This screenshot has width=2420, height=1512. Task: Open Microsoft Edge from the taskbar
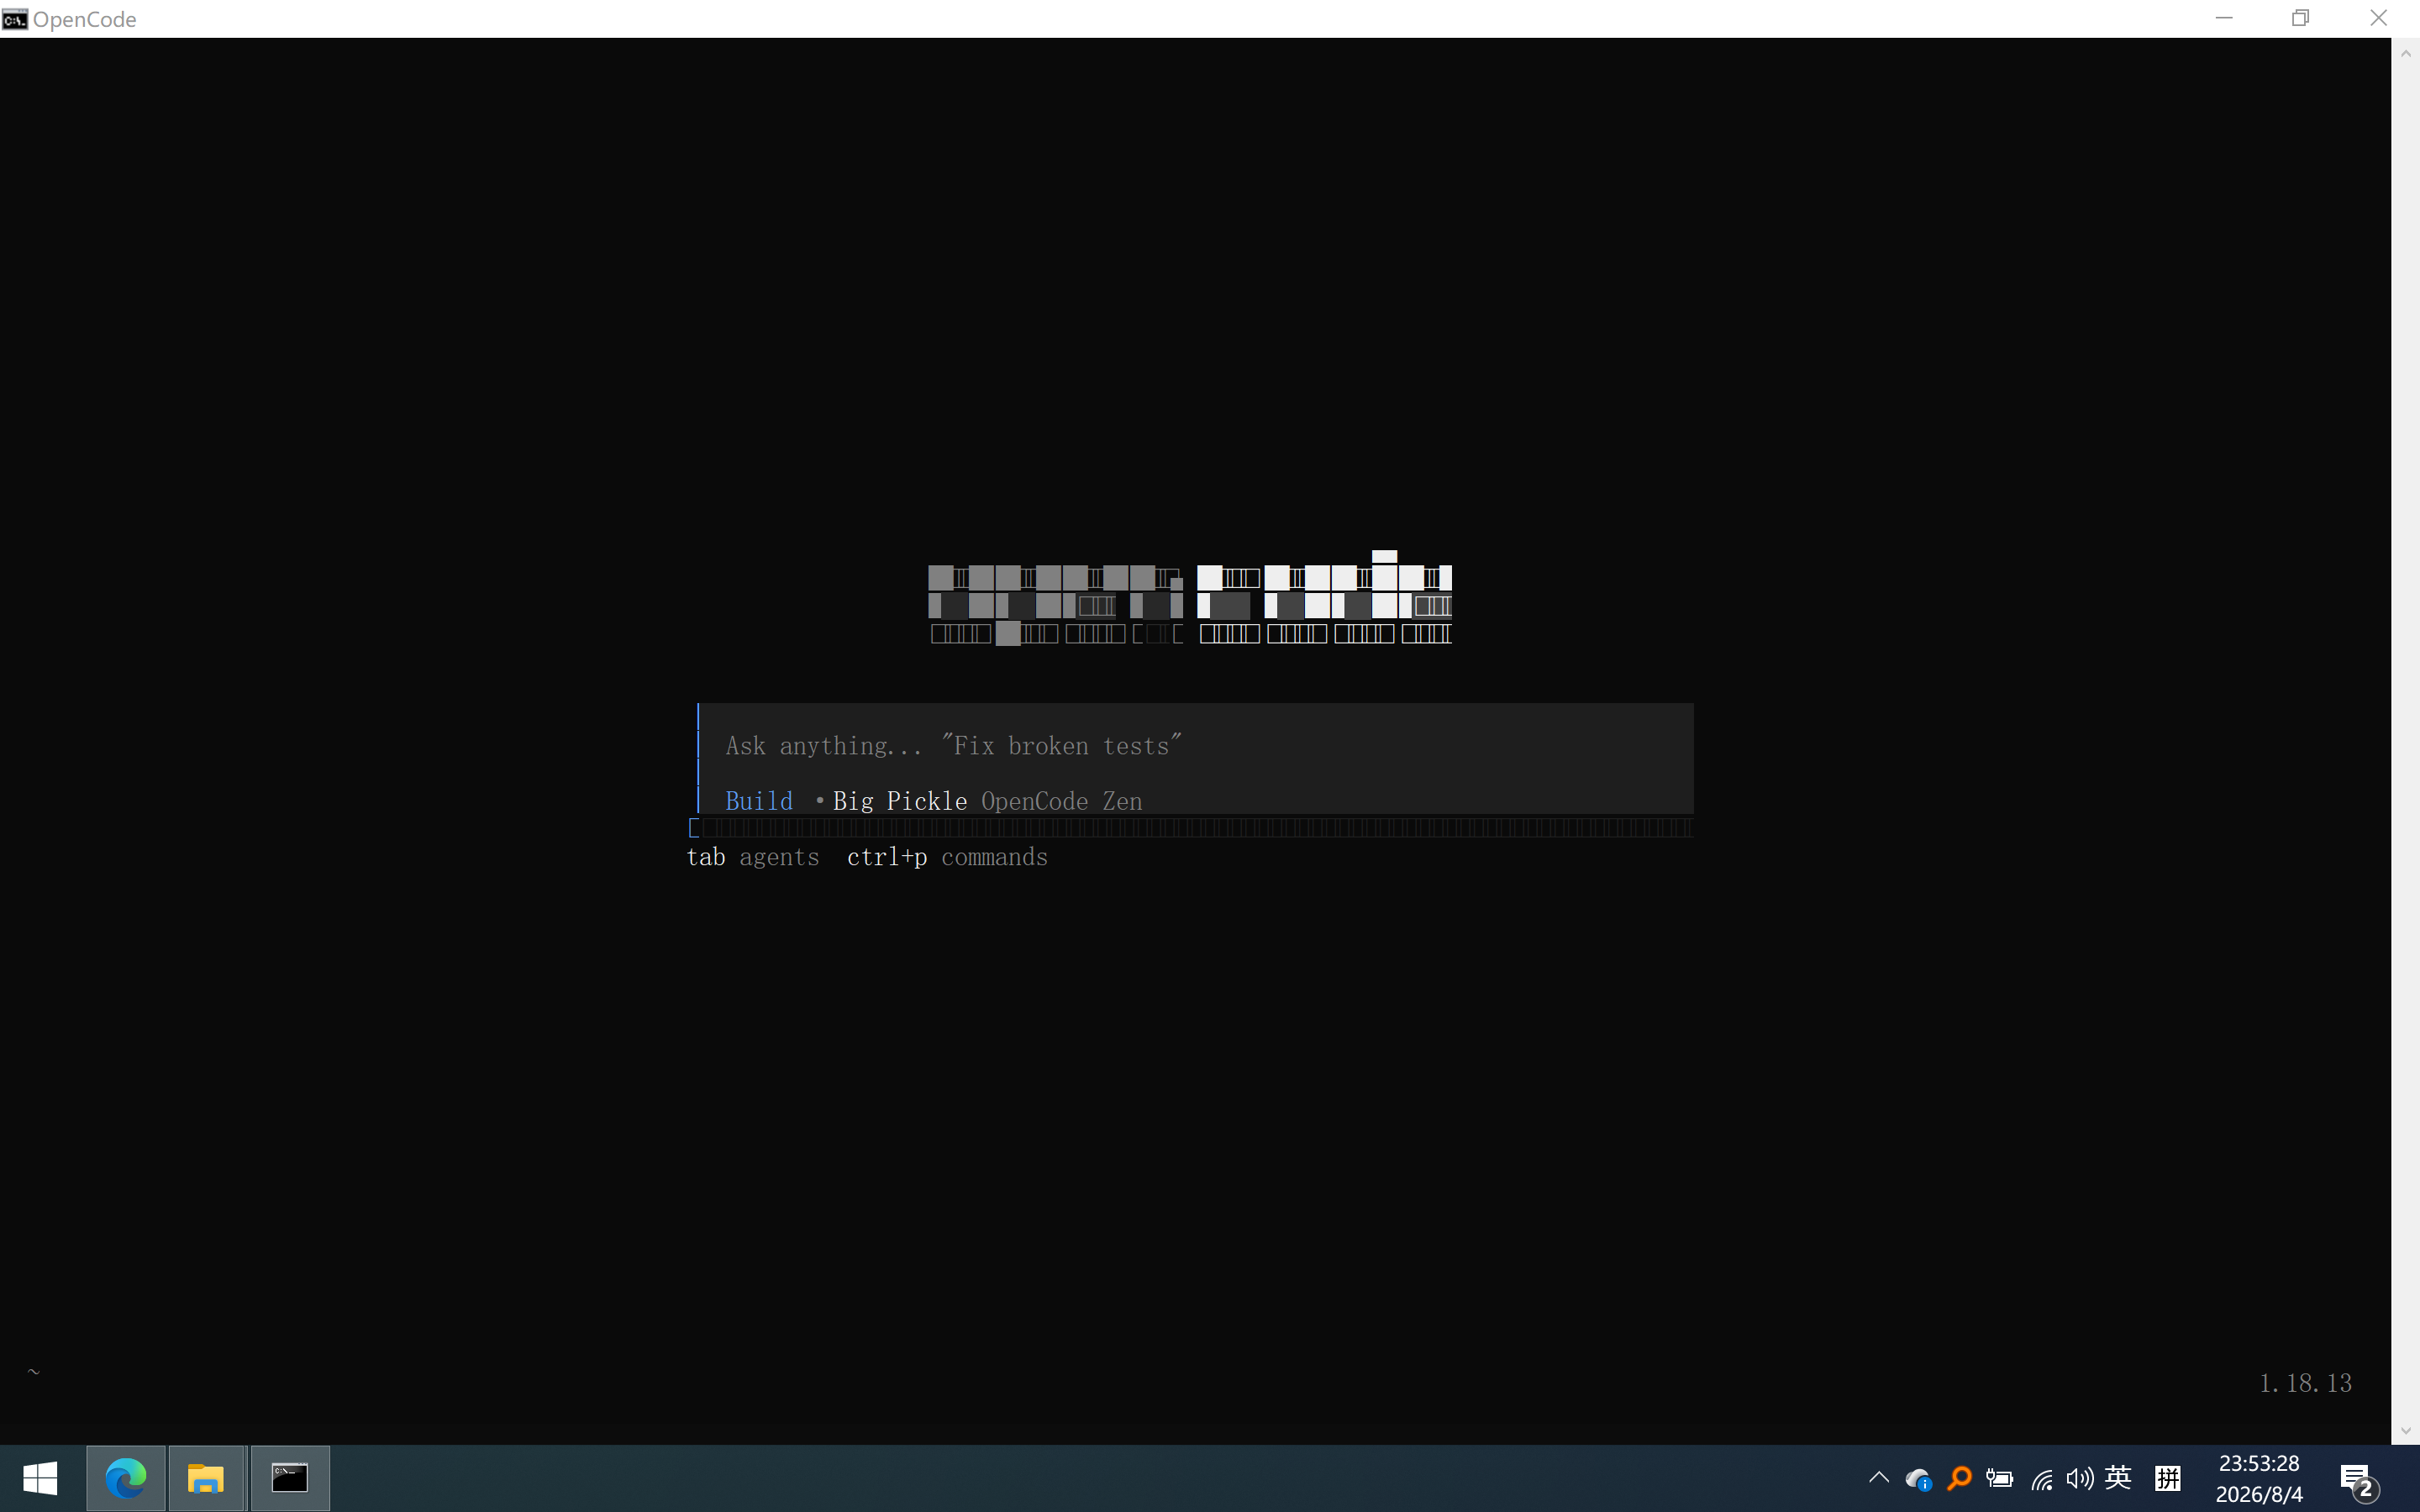[126, 1478]
